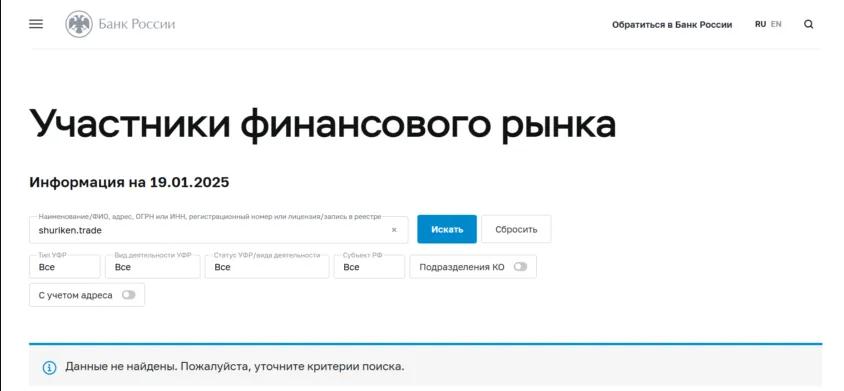Click the info icon in the no-data notice
The height and width of the screenshot is (391, 844).
(50, 368)
